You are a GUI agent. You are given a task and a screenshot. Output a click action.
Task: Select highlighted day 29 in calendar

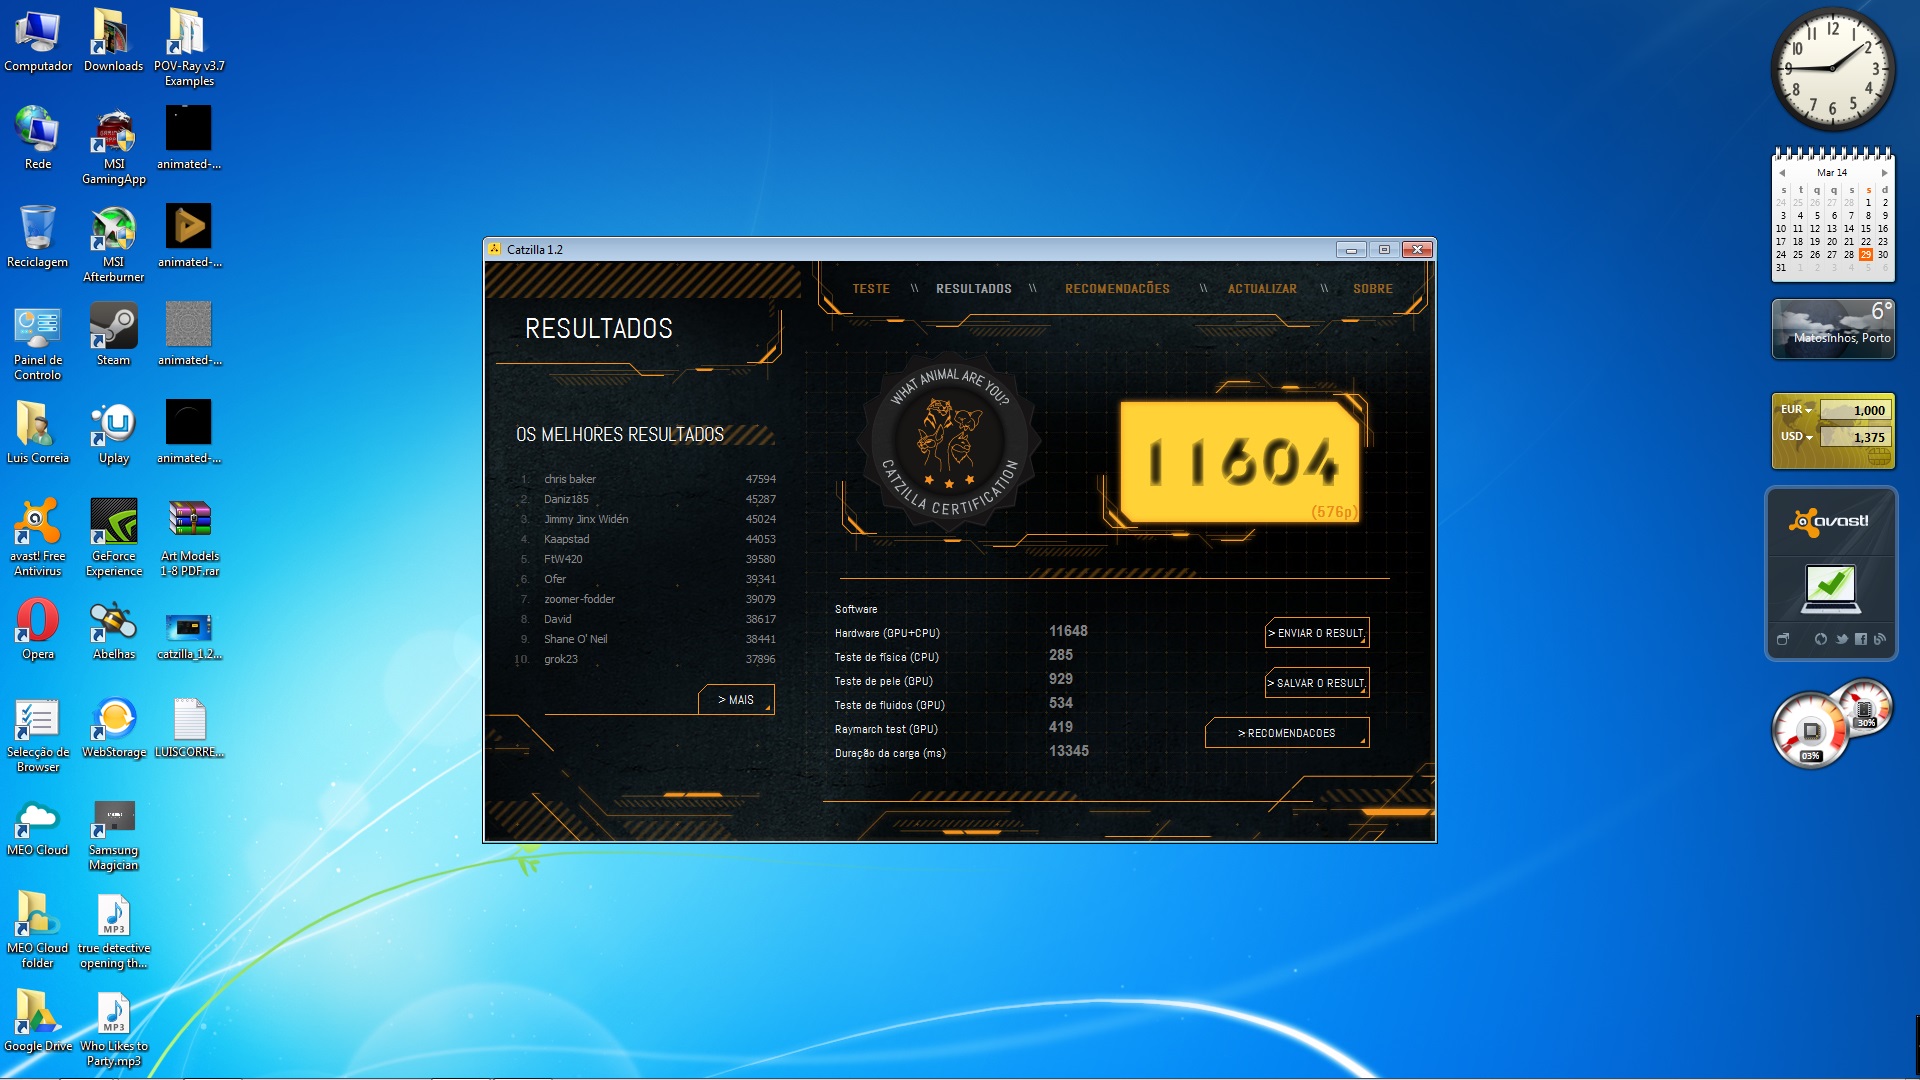(1865, 254)
